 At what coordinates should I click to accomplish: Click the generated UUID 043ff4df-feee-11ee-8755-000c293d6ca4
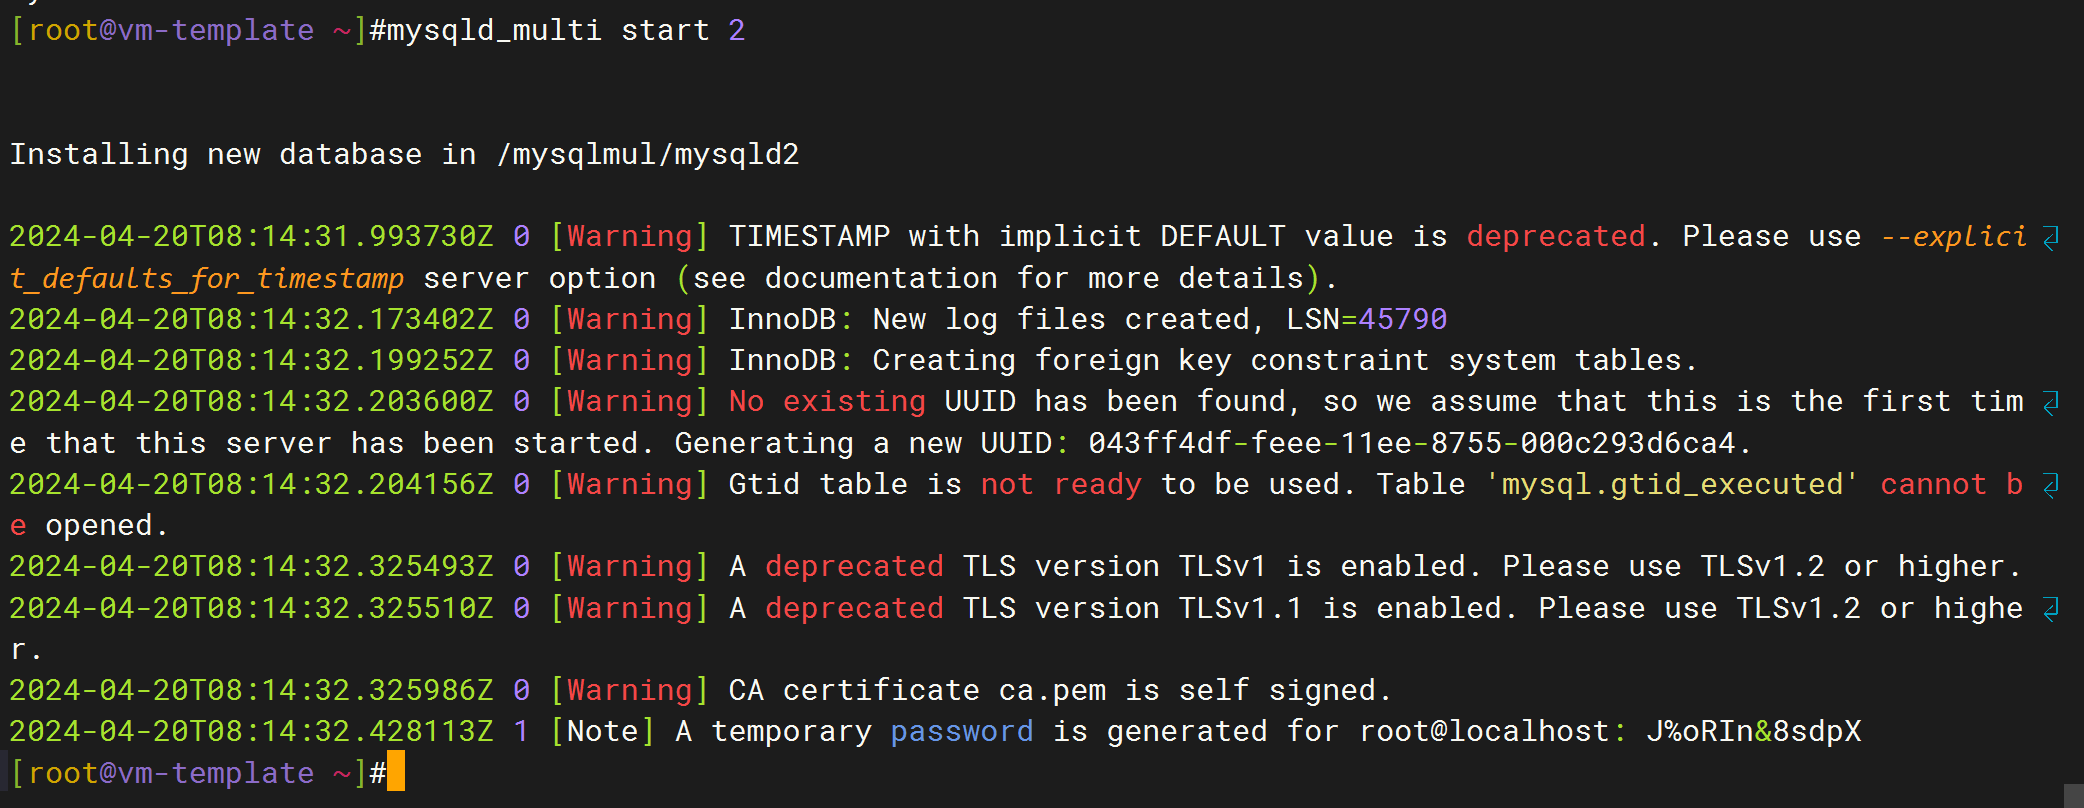coord(1412,443)
